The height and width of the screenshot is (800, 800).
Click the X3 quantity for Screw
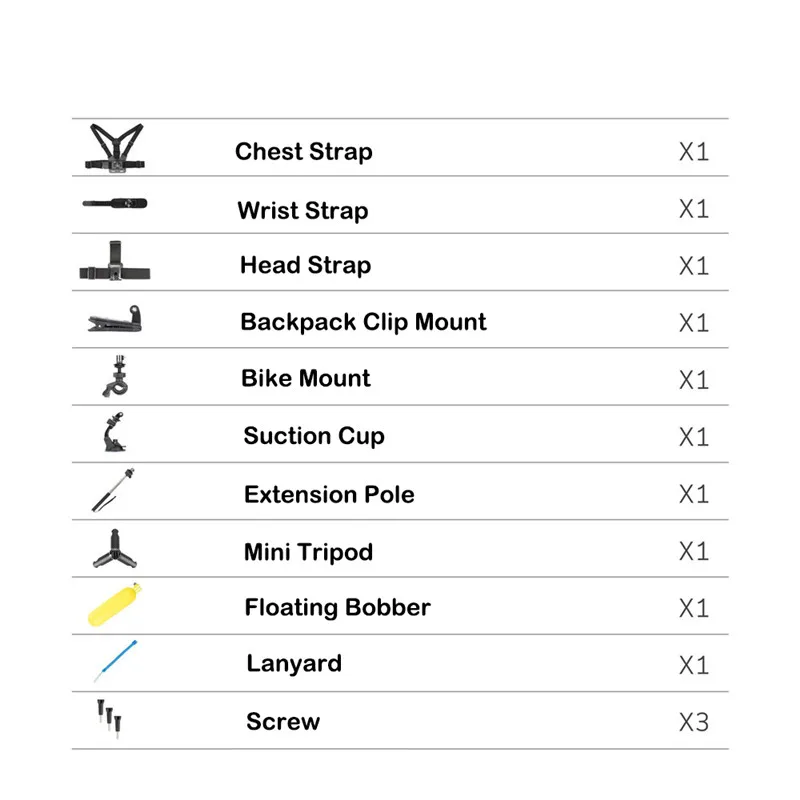(694, 722)
